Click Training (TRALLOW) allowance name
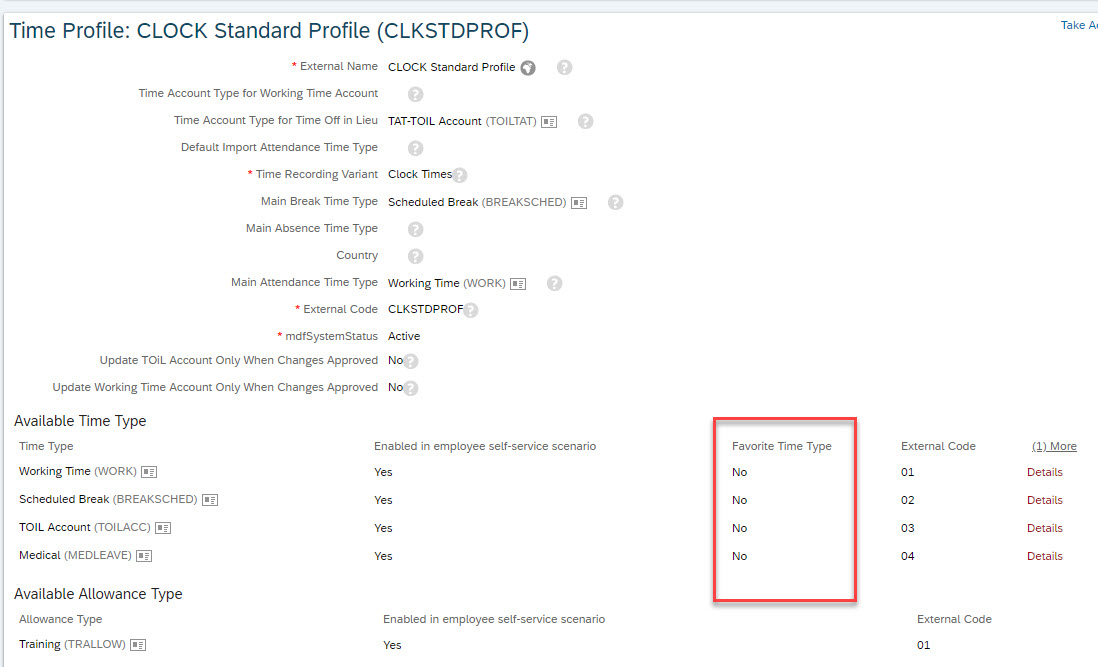This screenshot has height=667, width=1098. [72, 644]
